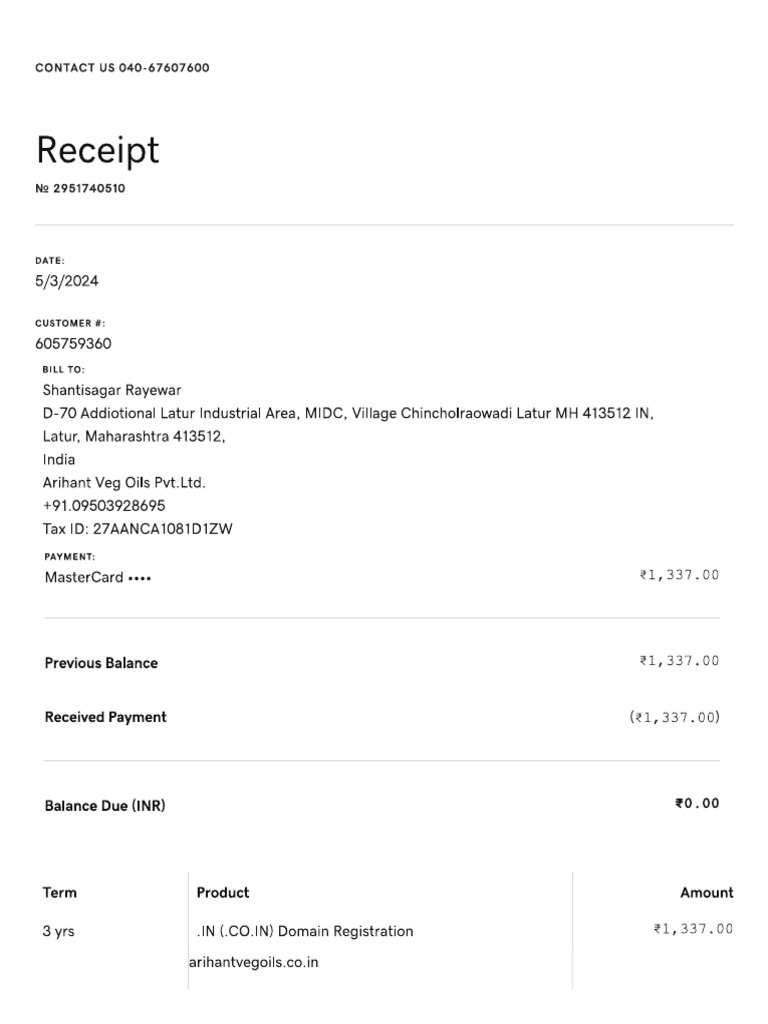Click the Term column header
768x1024 pixels.
tap(60, 893)
